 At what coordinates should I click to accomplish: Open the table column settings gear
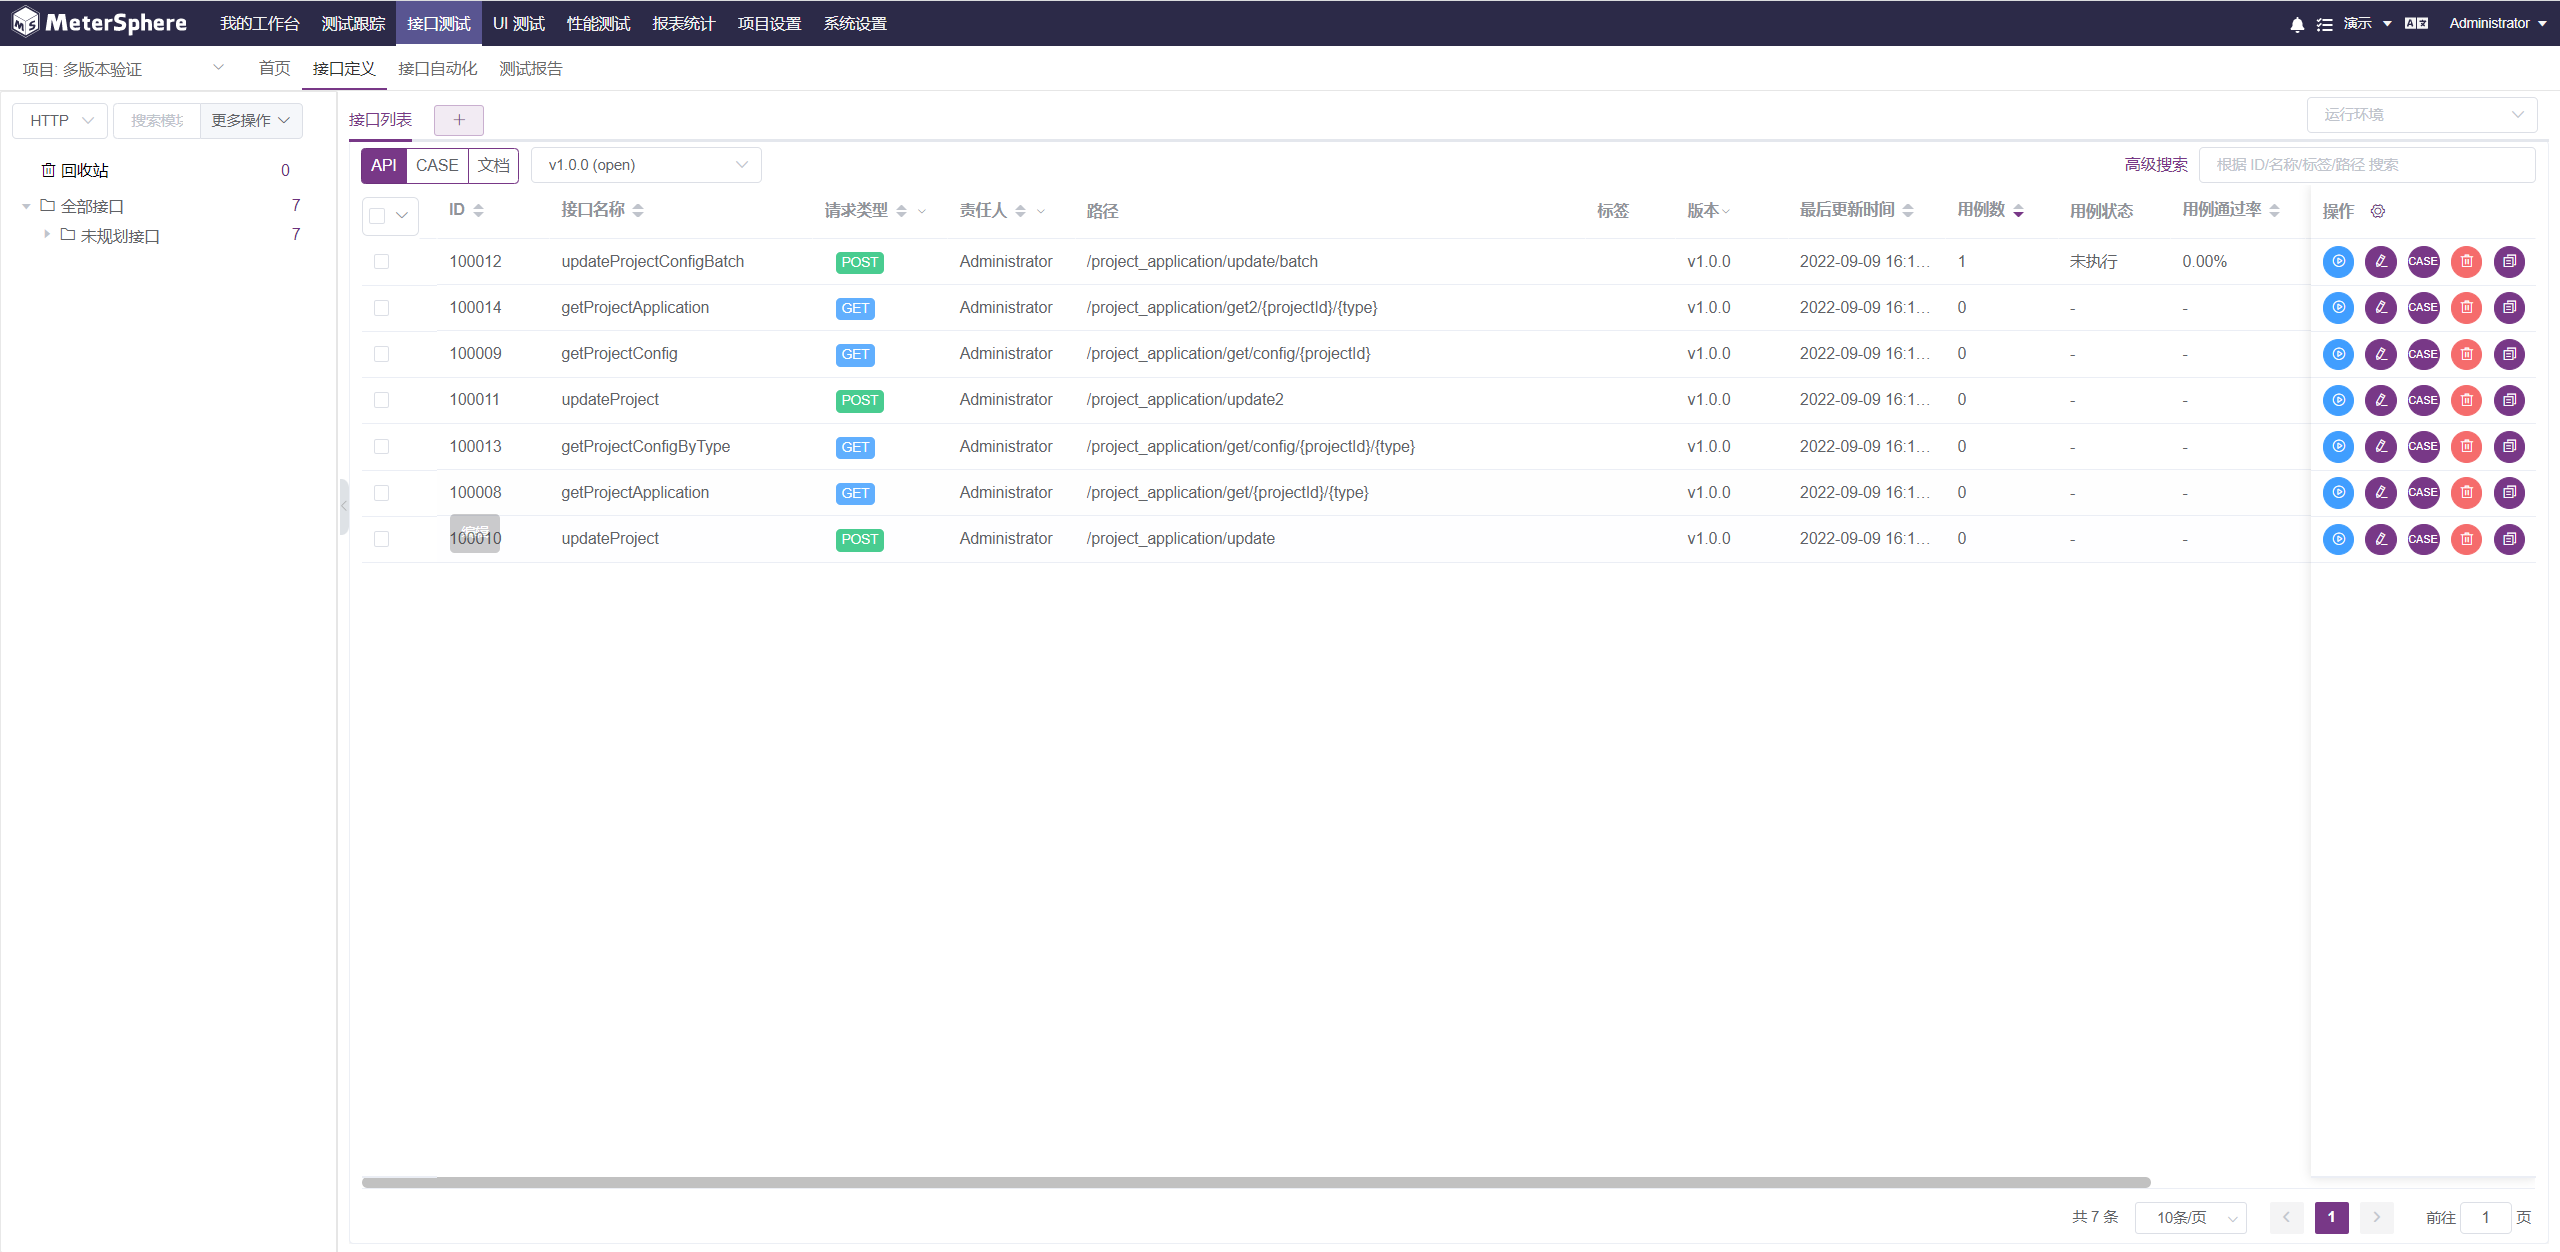[2378, 211]
